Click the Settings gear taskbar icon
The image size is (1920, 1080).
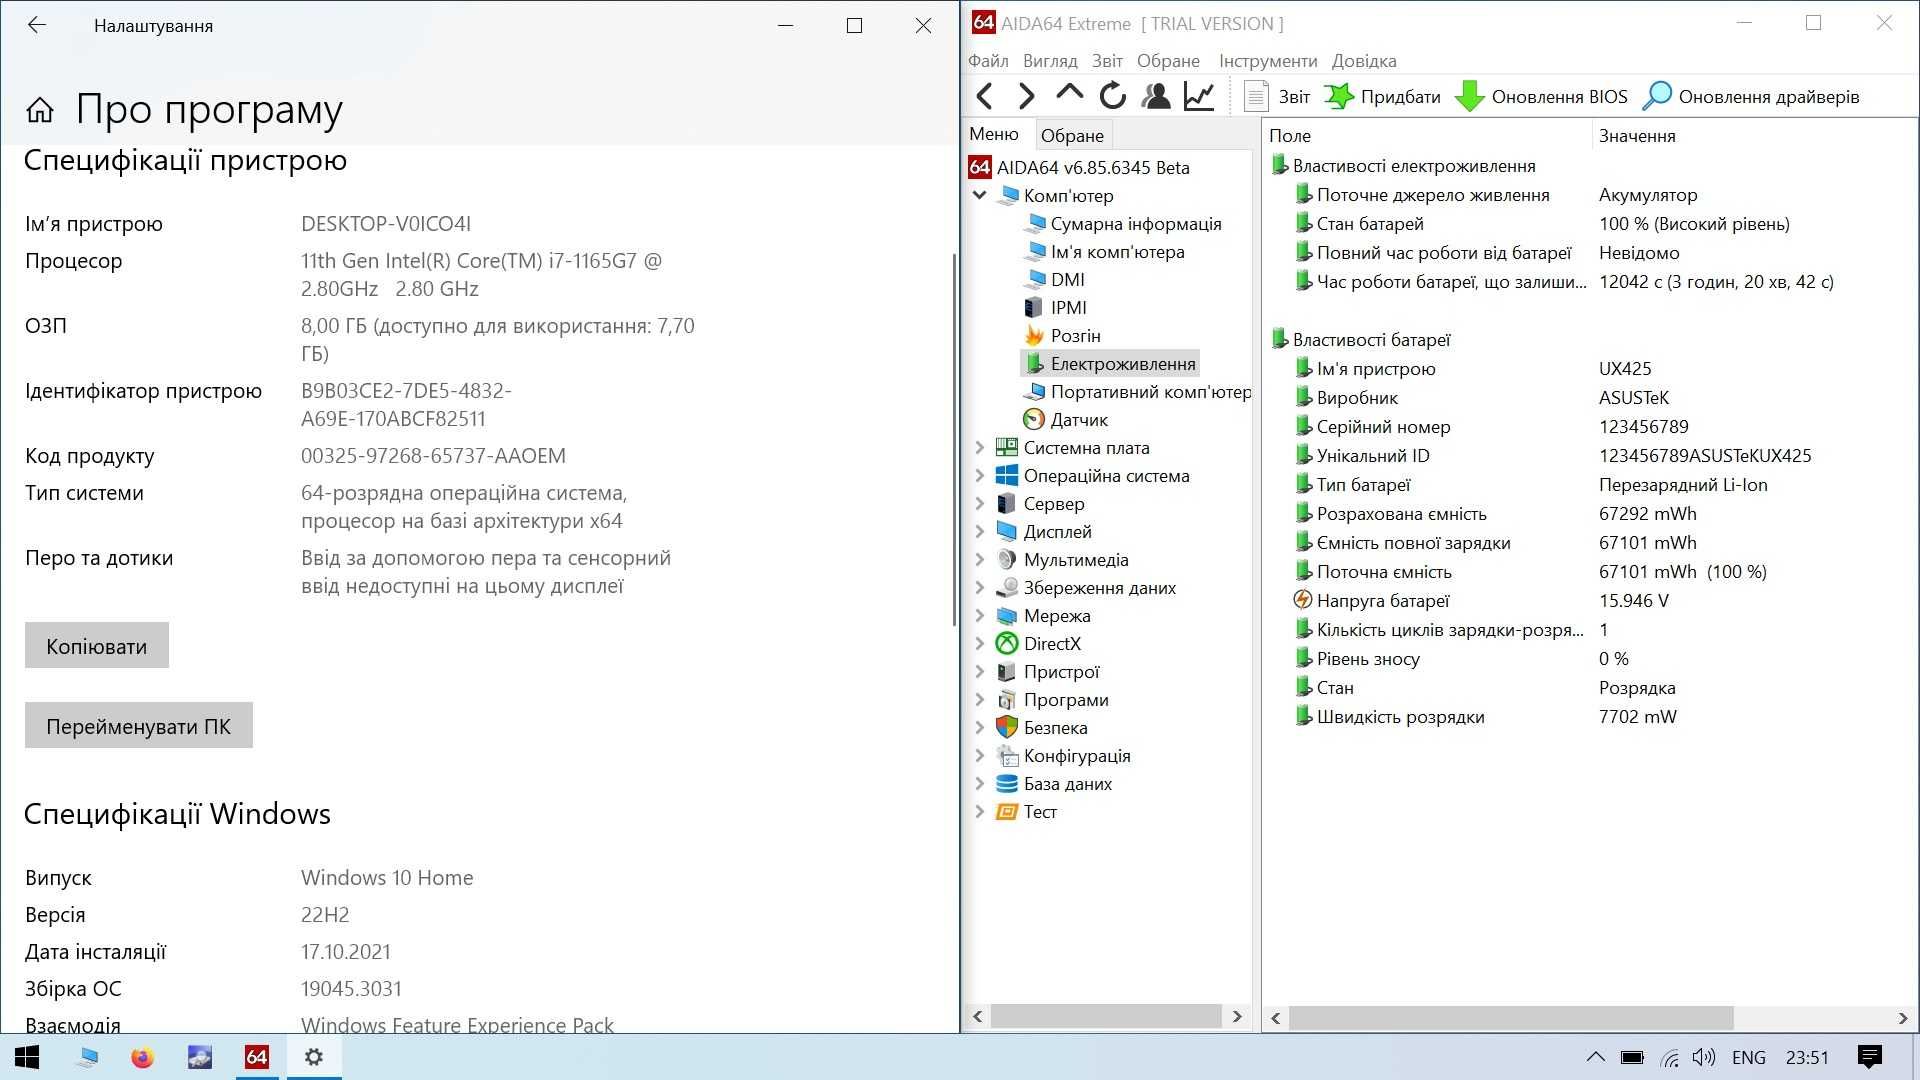(x=314, y=1057)
